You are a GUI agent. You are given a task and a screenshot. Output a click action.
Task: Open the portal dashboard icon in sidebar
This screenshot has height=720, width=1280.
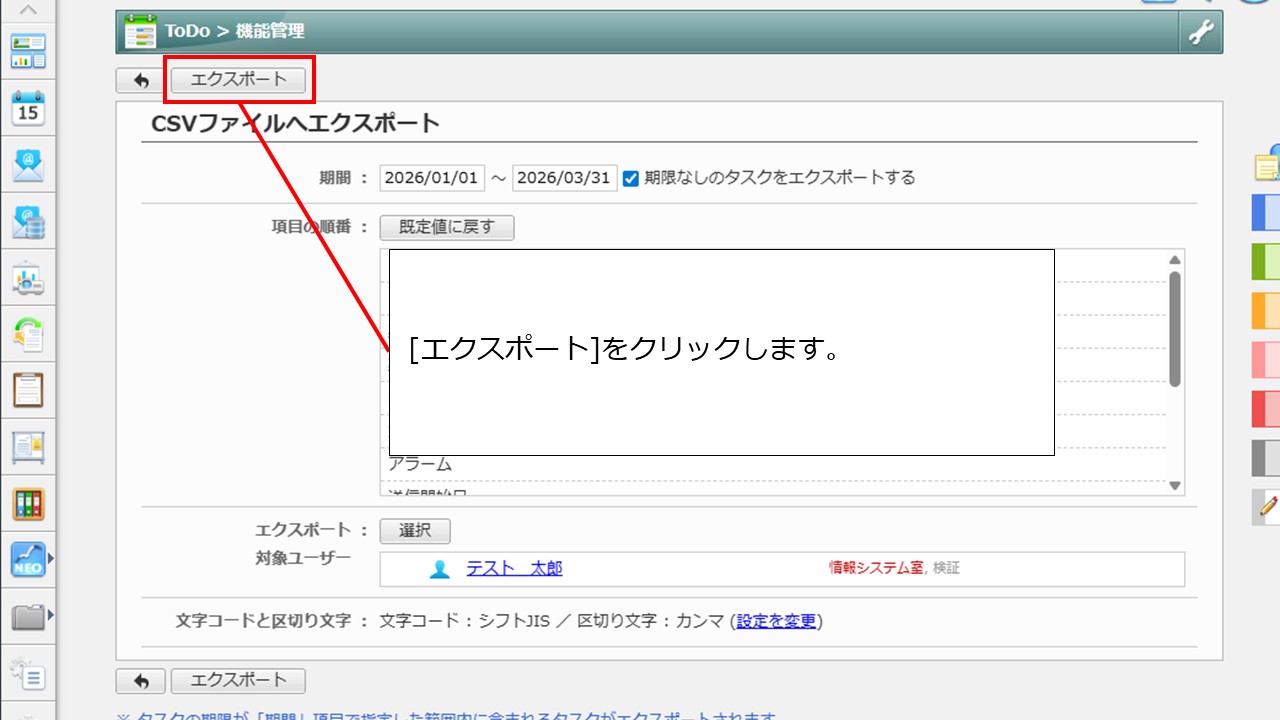28,51
